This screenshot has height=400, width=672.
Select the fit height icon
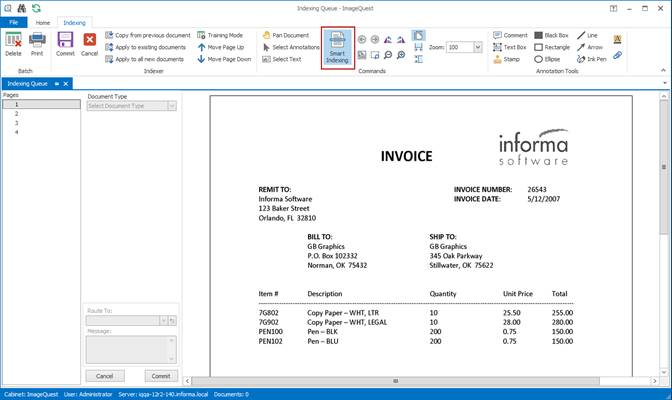pos(419,59)
